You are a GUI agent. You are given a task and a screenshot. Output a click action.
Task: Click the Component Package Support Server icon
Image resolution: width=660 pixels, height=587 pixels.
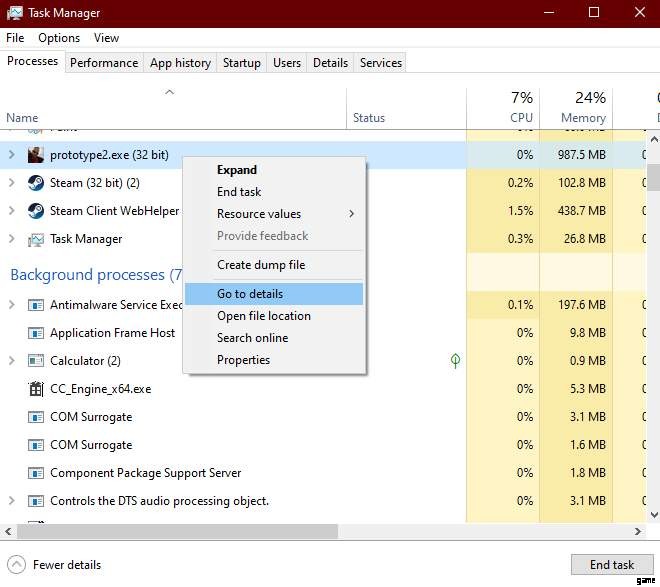coord(36,473)
